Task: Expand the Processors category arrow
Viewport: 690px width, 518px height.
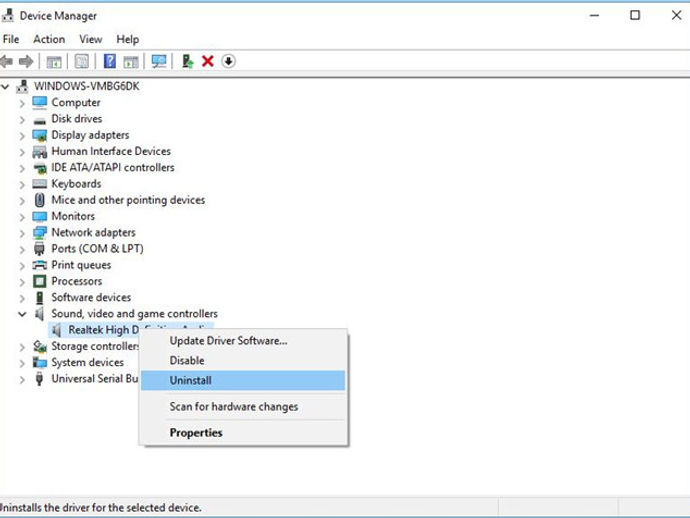Action: click(22, 282)
